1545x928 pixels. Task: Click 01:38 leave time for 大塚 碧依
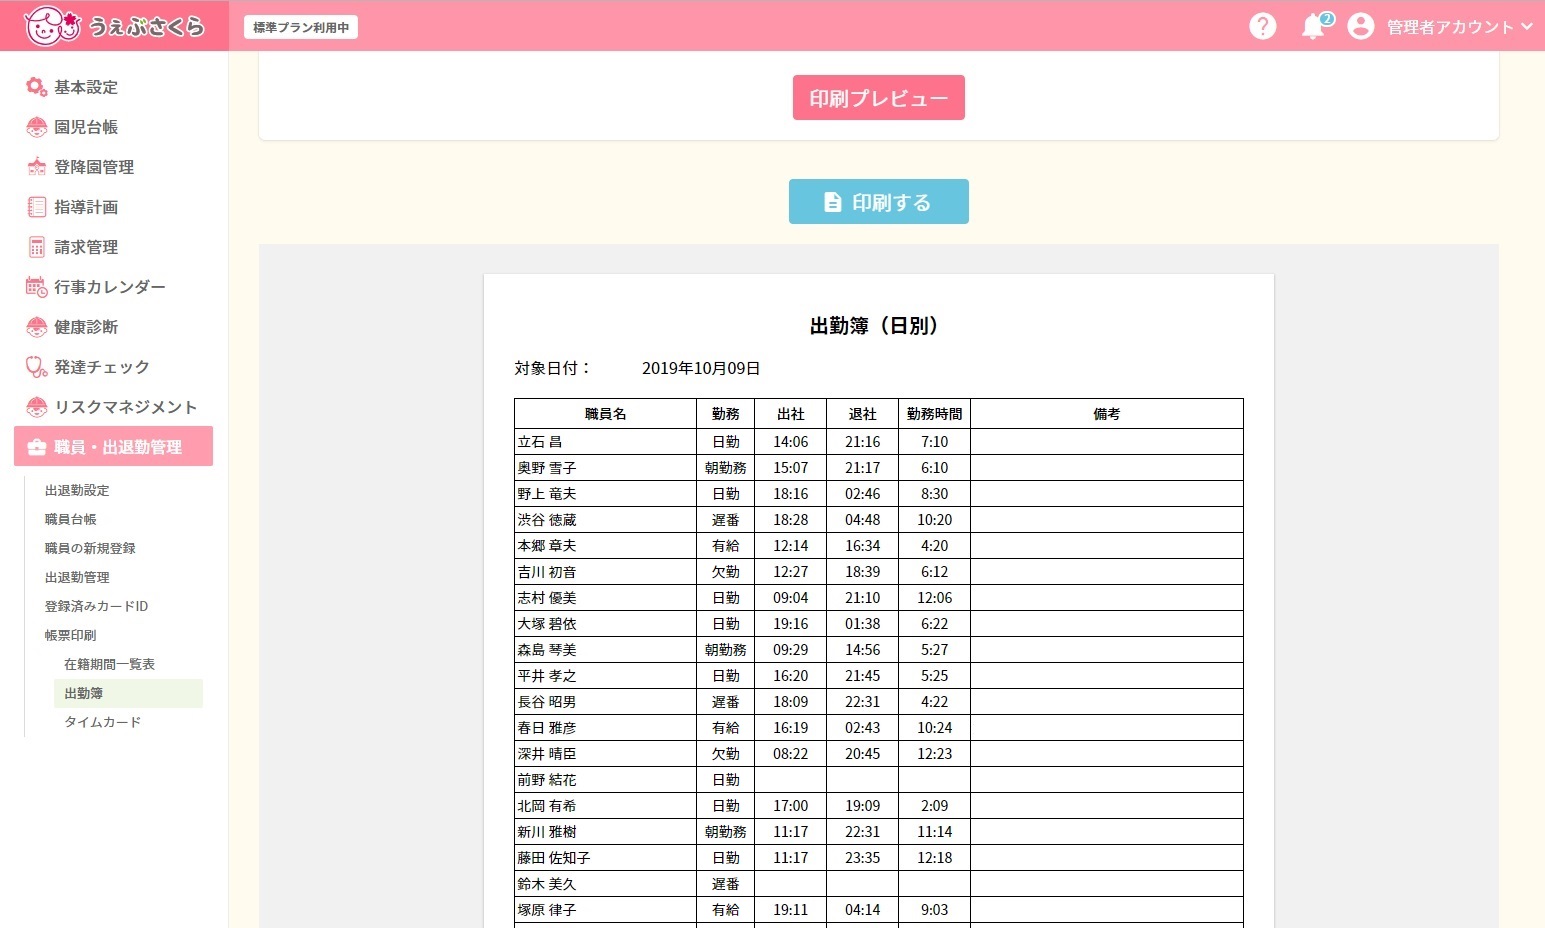pos(862,624)
